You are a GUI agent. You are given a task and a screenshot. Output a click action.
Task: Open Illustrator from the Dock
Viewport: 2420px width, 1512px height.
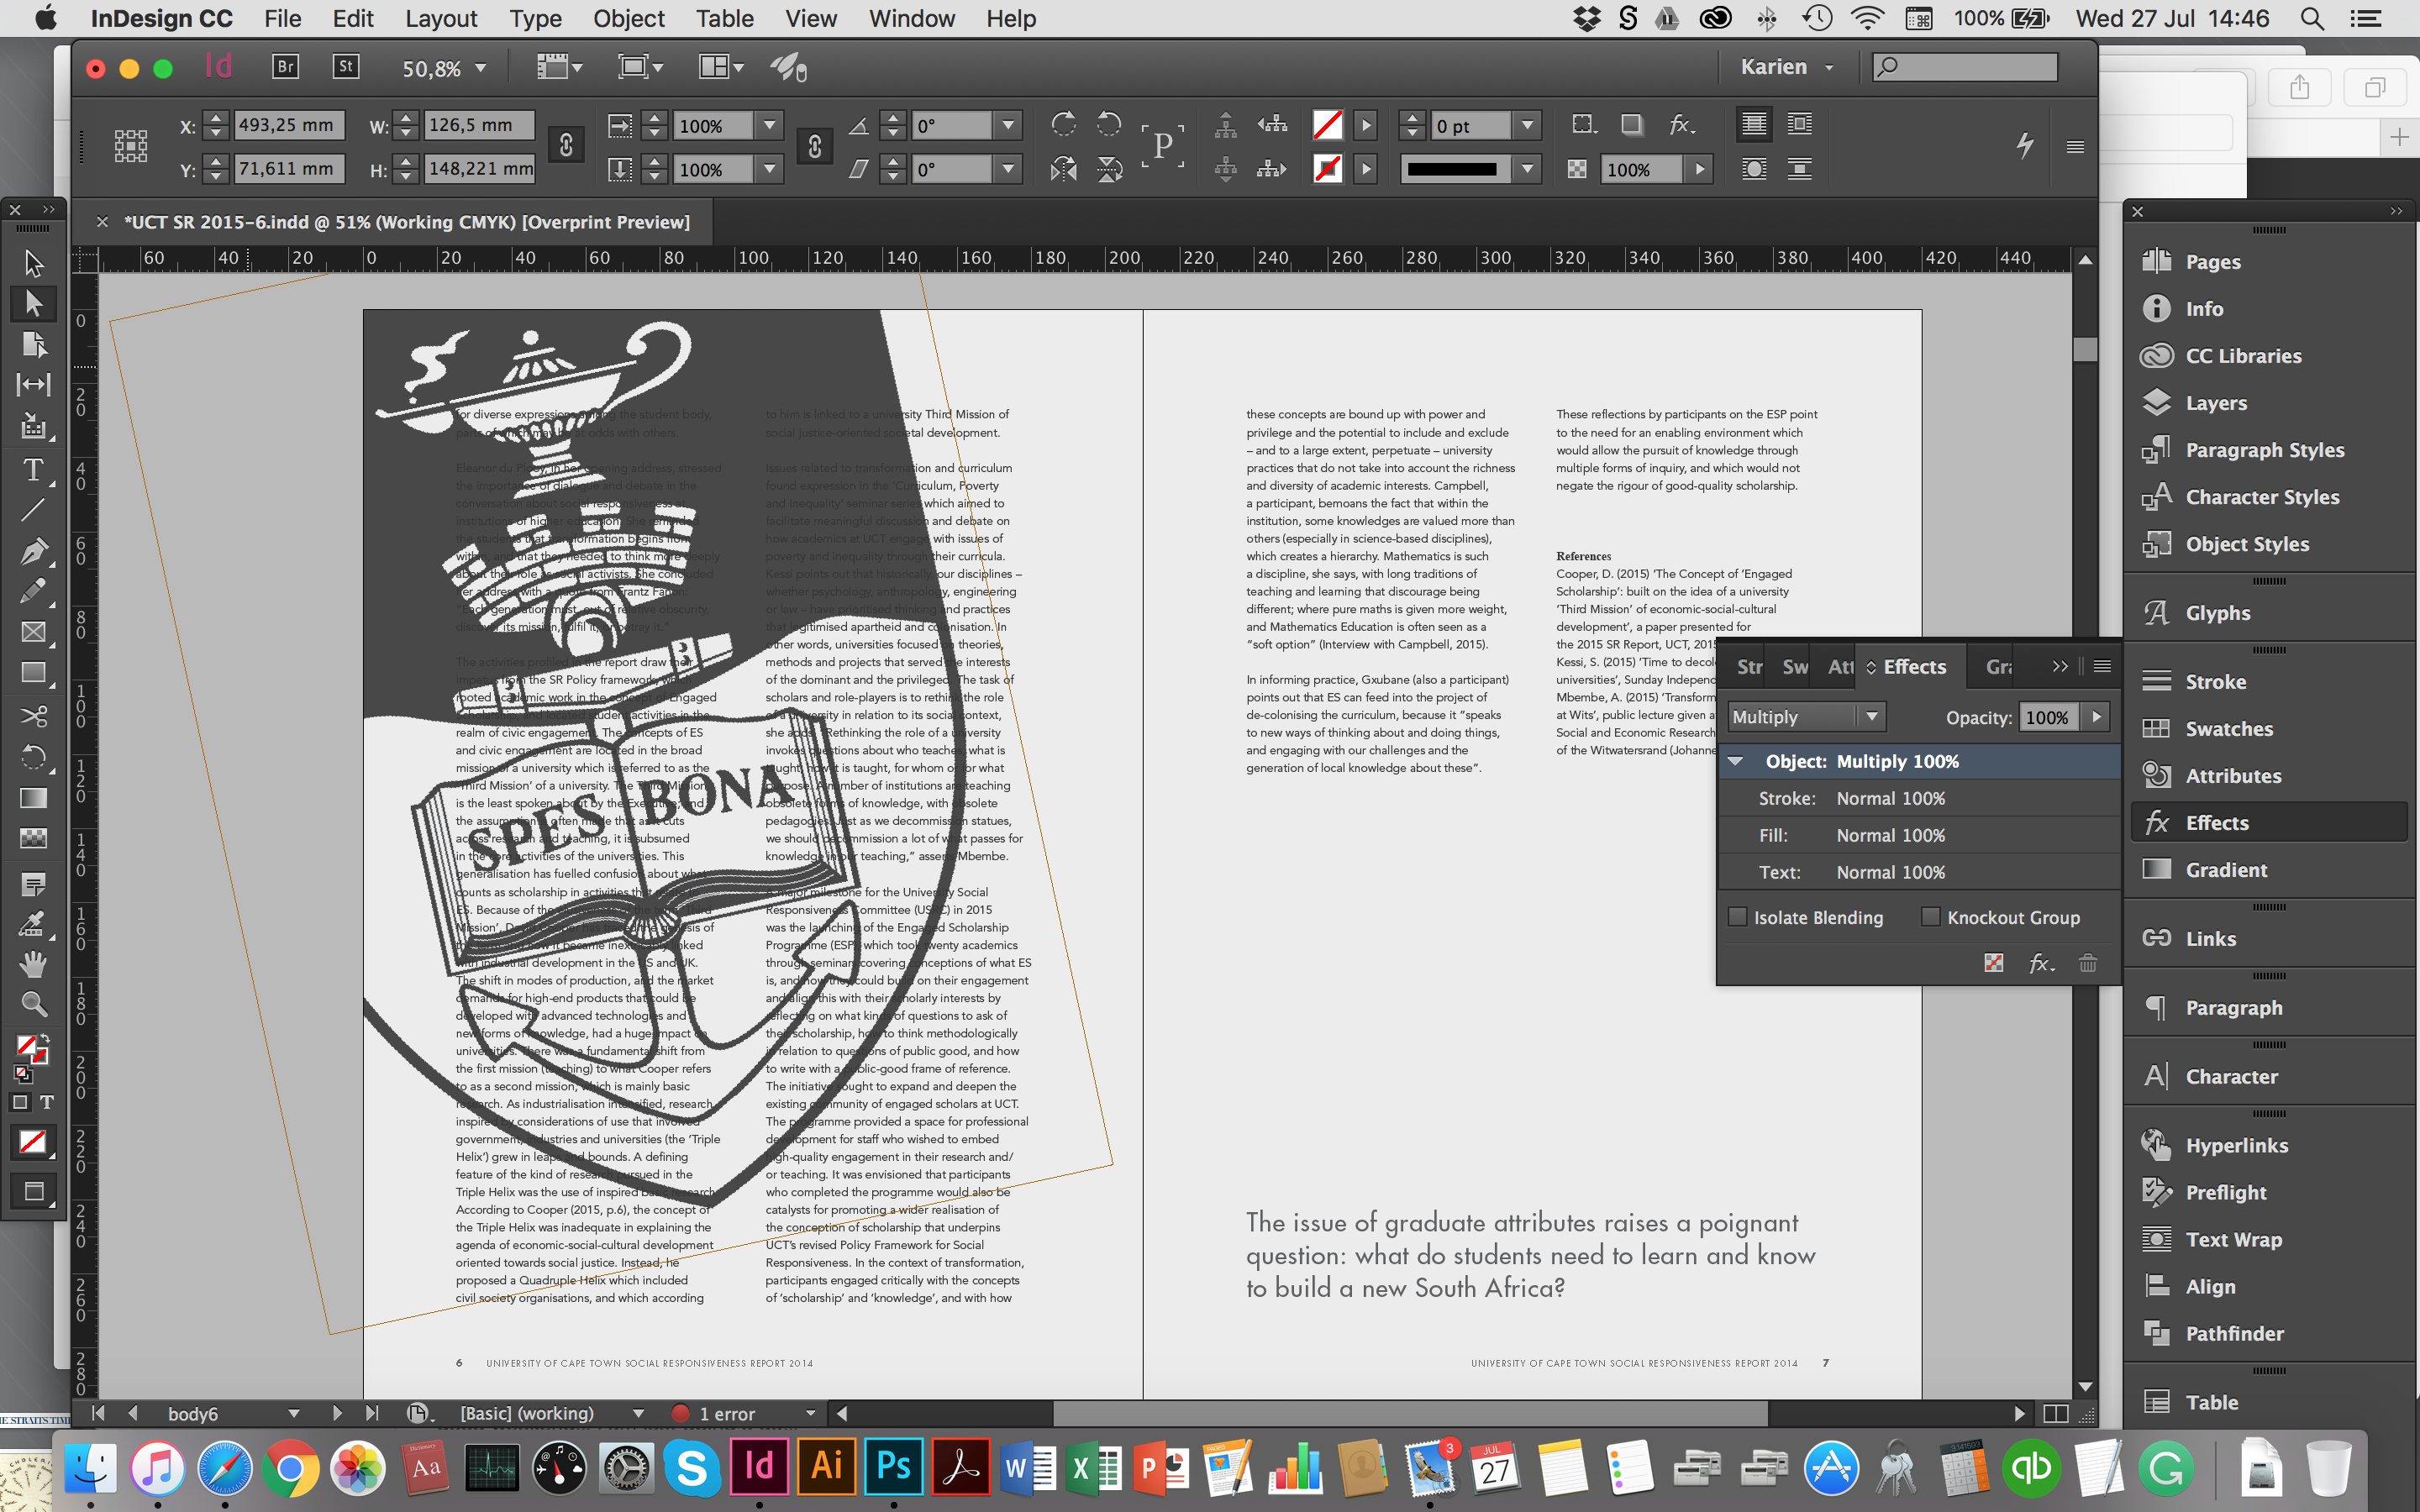(826, 1467)
